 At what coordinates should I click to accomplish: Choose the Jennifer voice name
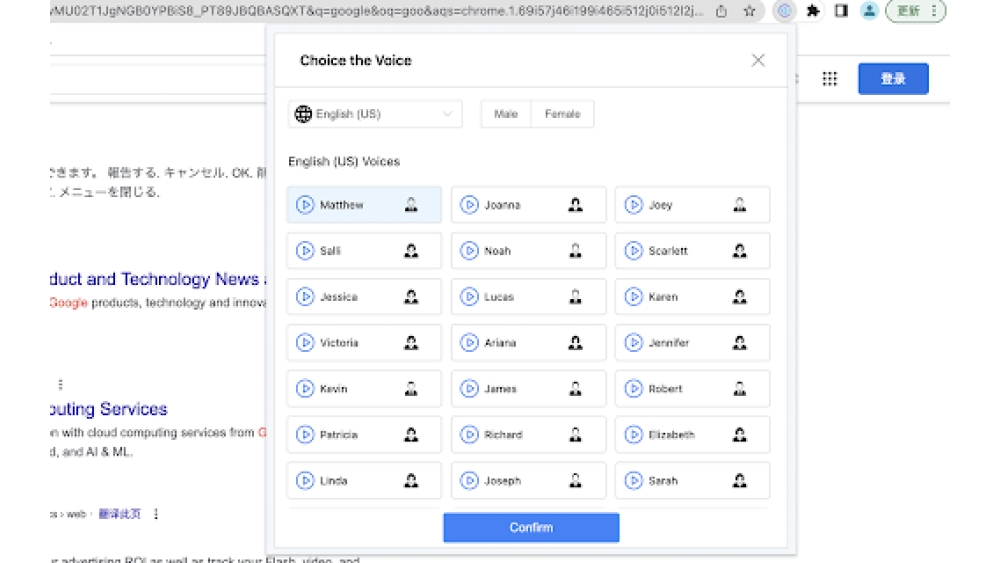pyautogui.click(x=668, y=342)
